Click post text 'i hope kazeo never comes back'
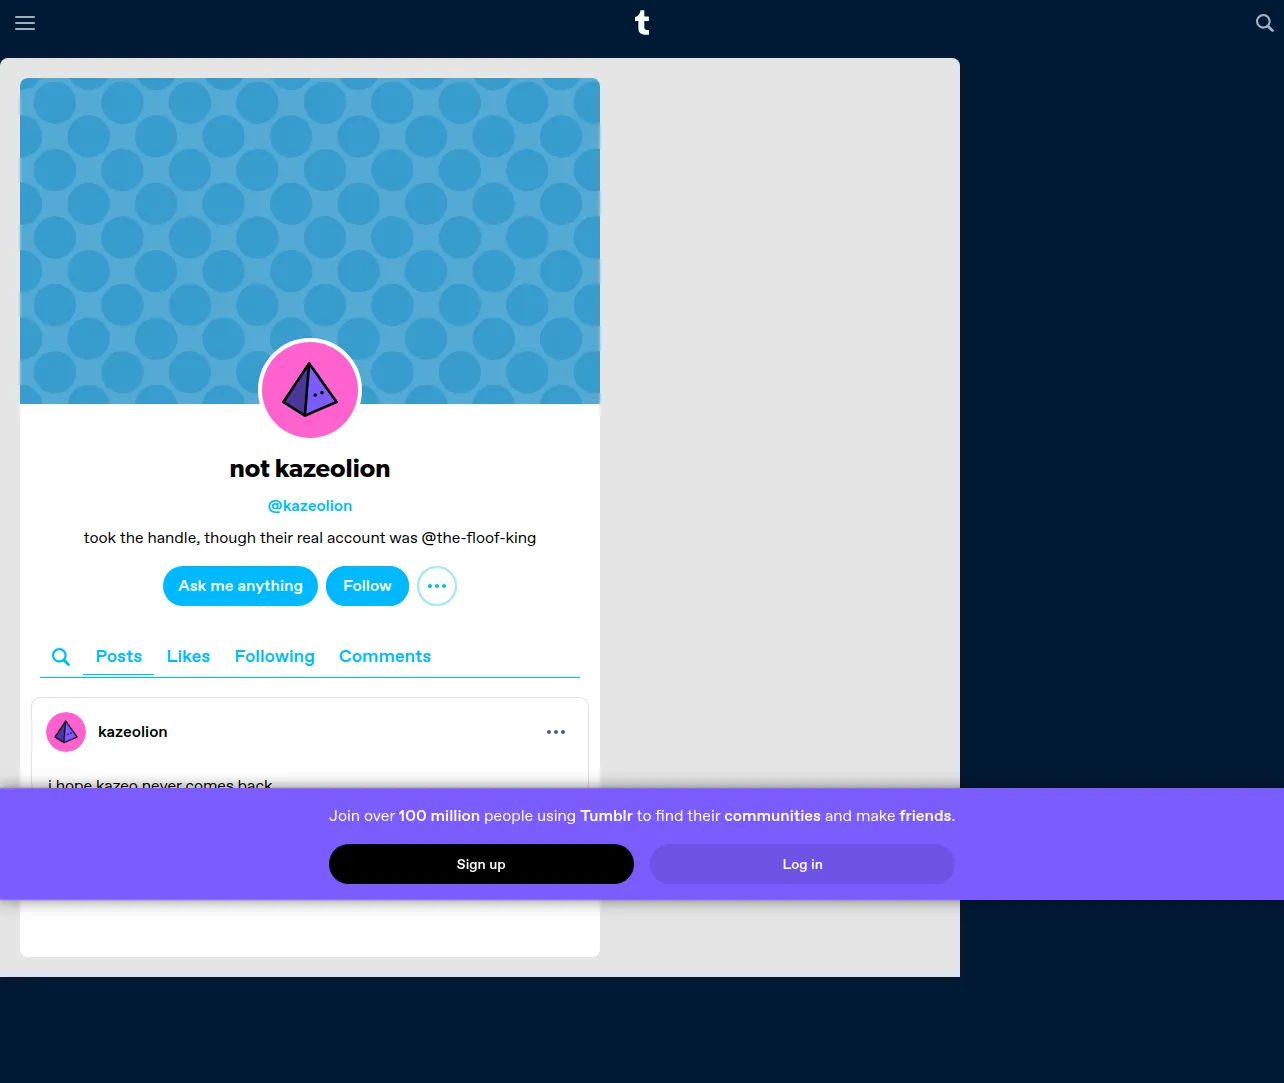1284x1083 pixels. (160, 783)
